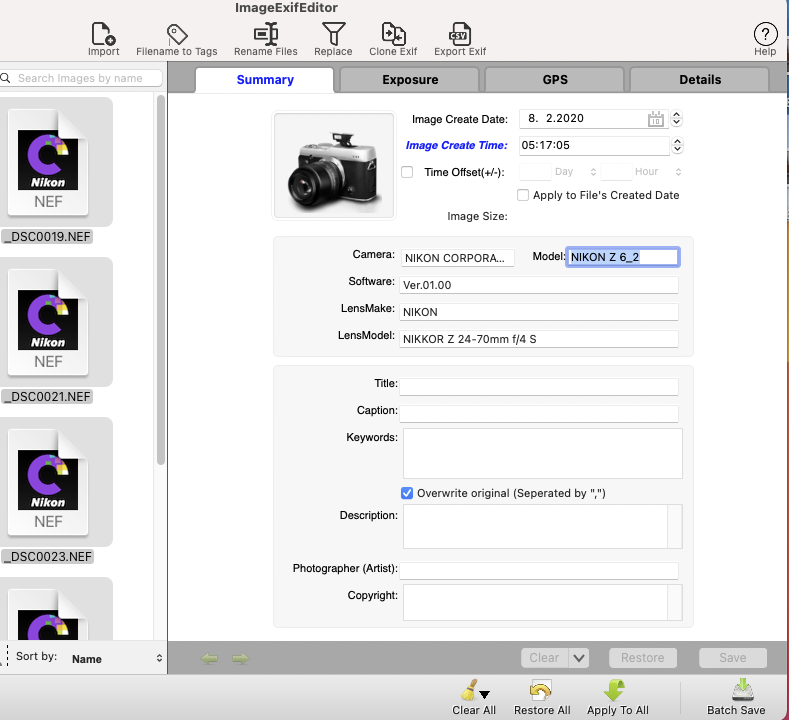Open the Day offset stepper
789x720 pixels.
click(x=593, y=172)
